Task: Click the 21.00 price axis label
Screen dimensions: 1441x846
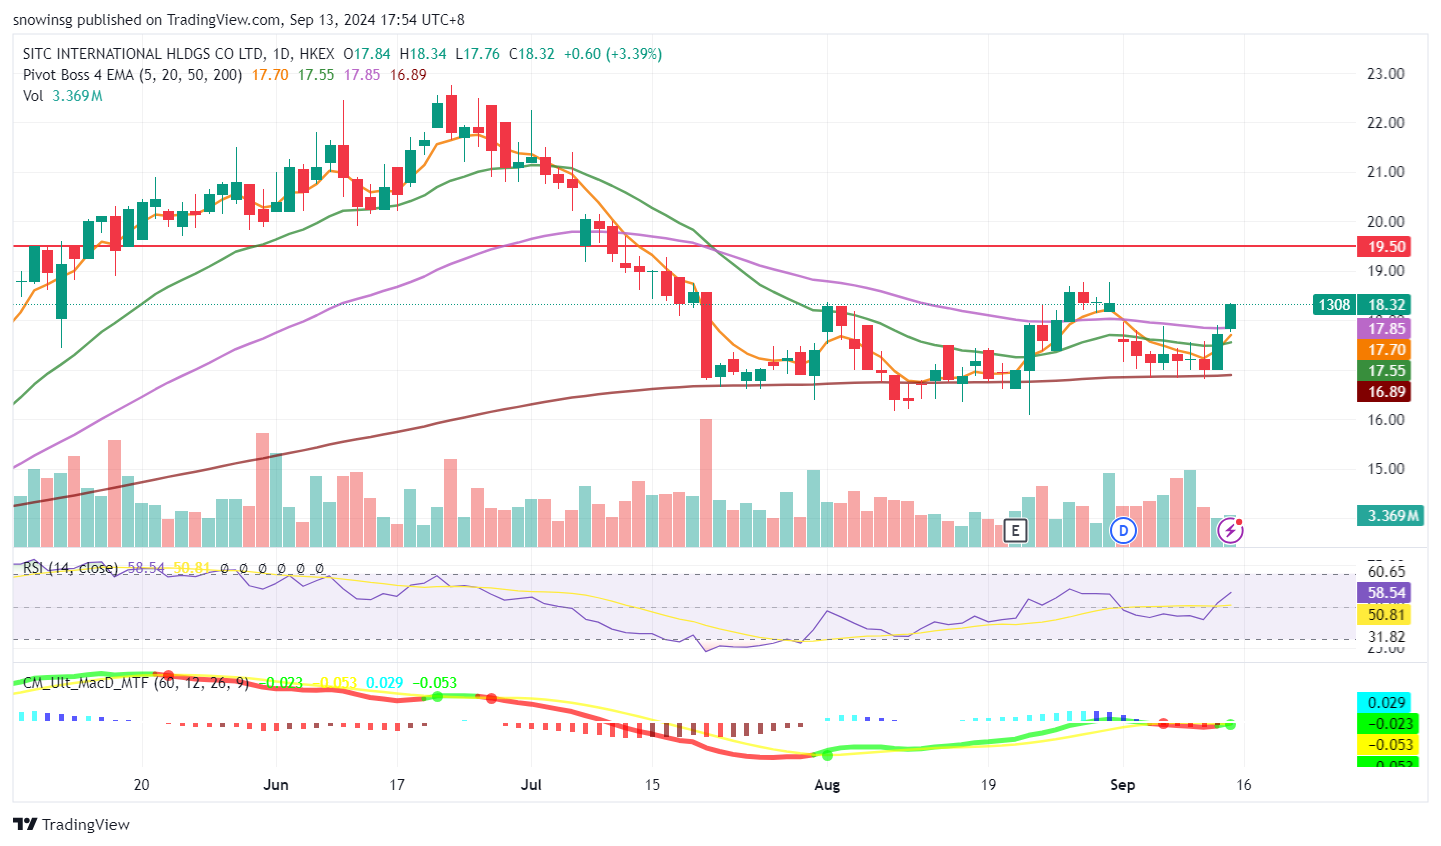Action: pos(1385,172)
